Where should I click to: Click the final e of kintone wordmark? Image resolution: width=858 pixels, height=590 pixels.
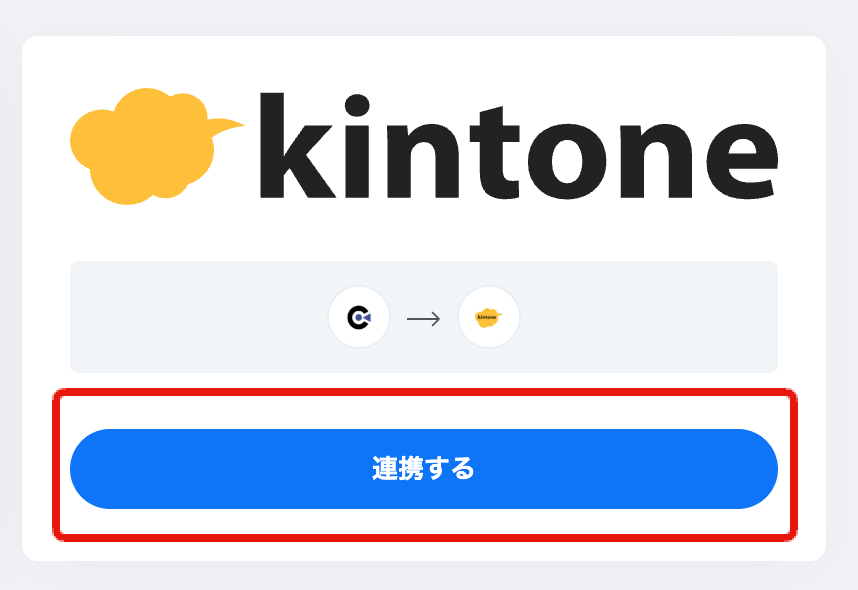(x=742, y=161)
